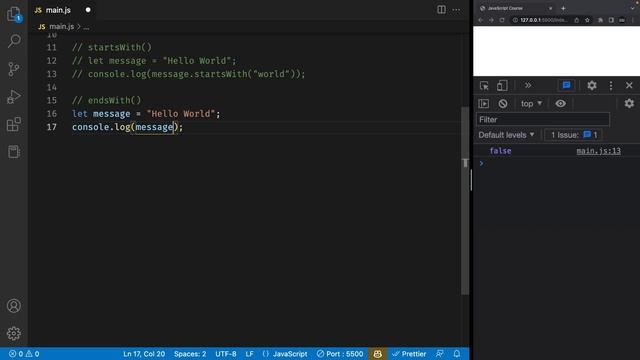This screenshot has width=640, height=360.
Task: Click the errors and warnings count
Action: point(24,354)
